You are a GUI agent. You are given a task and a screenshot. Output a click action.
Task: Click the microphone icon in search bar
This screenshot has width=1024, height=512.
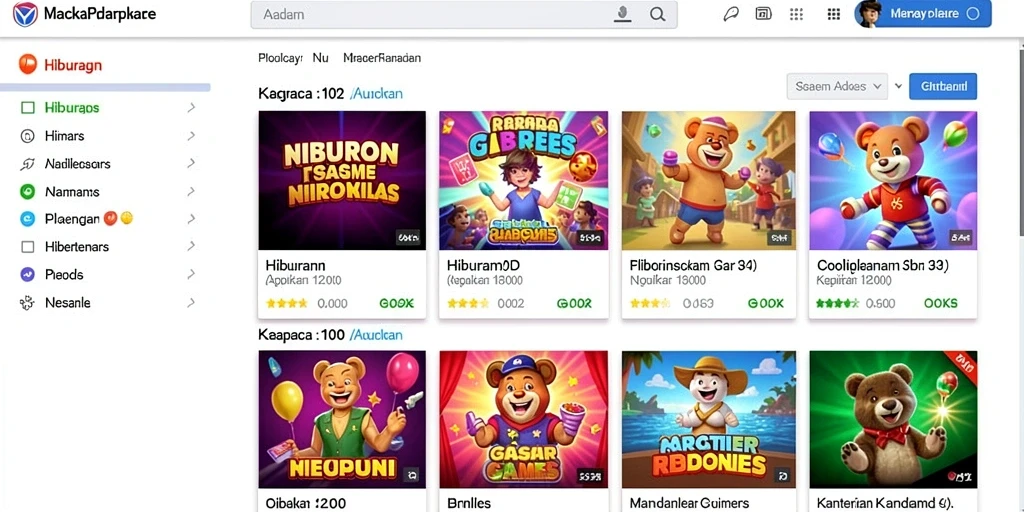point(623,14)
